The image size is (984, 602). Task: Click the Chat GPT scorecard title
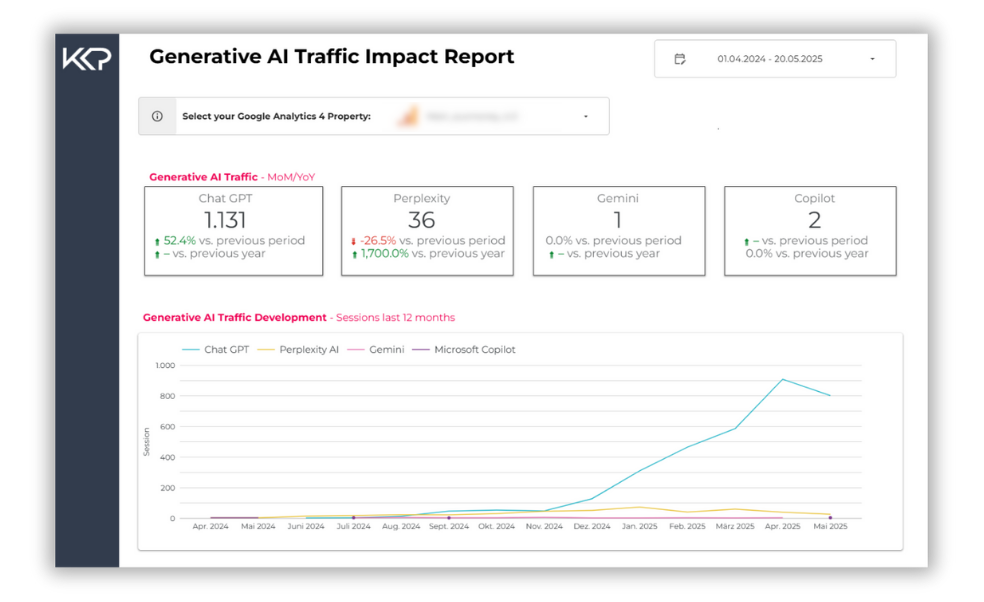click(x=225, y=198)
